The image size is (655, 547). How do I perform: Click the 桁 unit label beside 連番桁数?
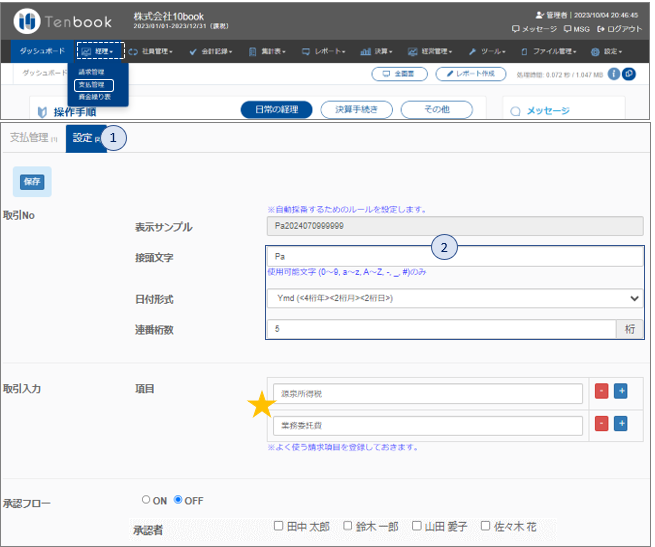[x=630, y=329]
